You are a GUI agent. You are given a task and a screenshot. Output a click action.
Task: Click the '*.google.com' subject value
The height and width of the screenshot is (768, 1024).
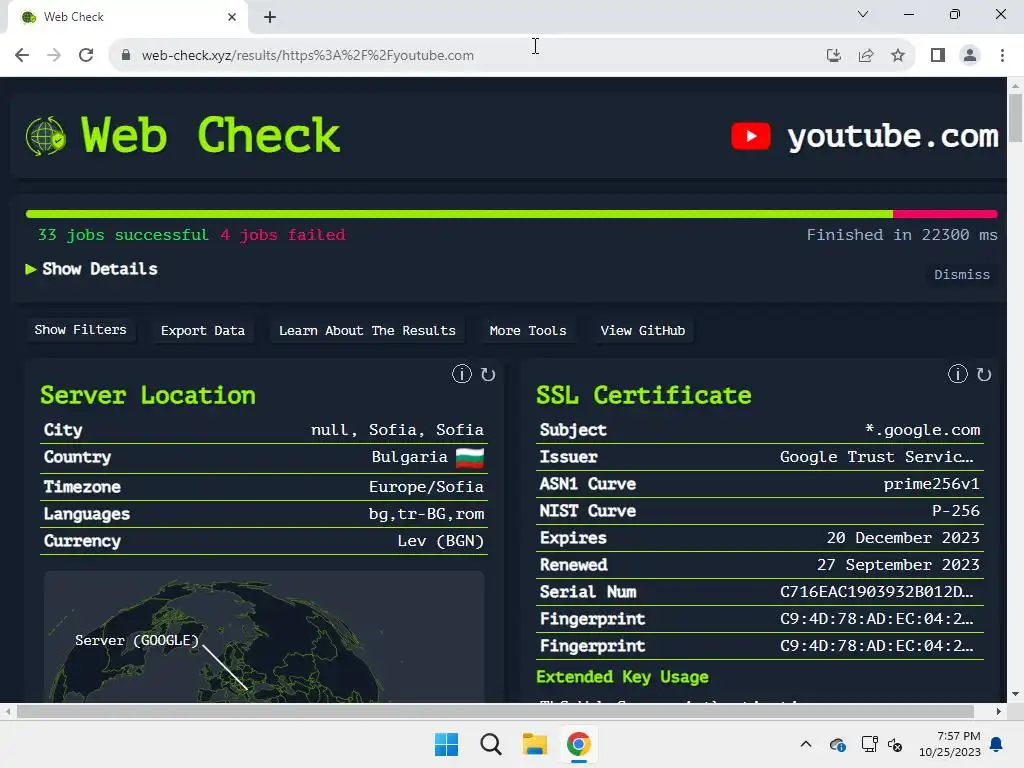click(922, 430)
